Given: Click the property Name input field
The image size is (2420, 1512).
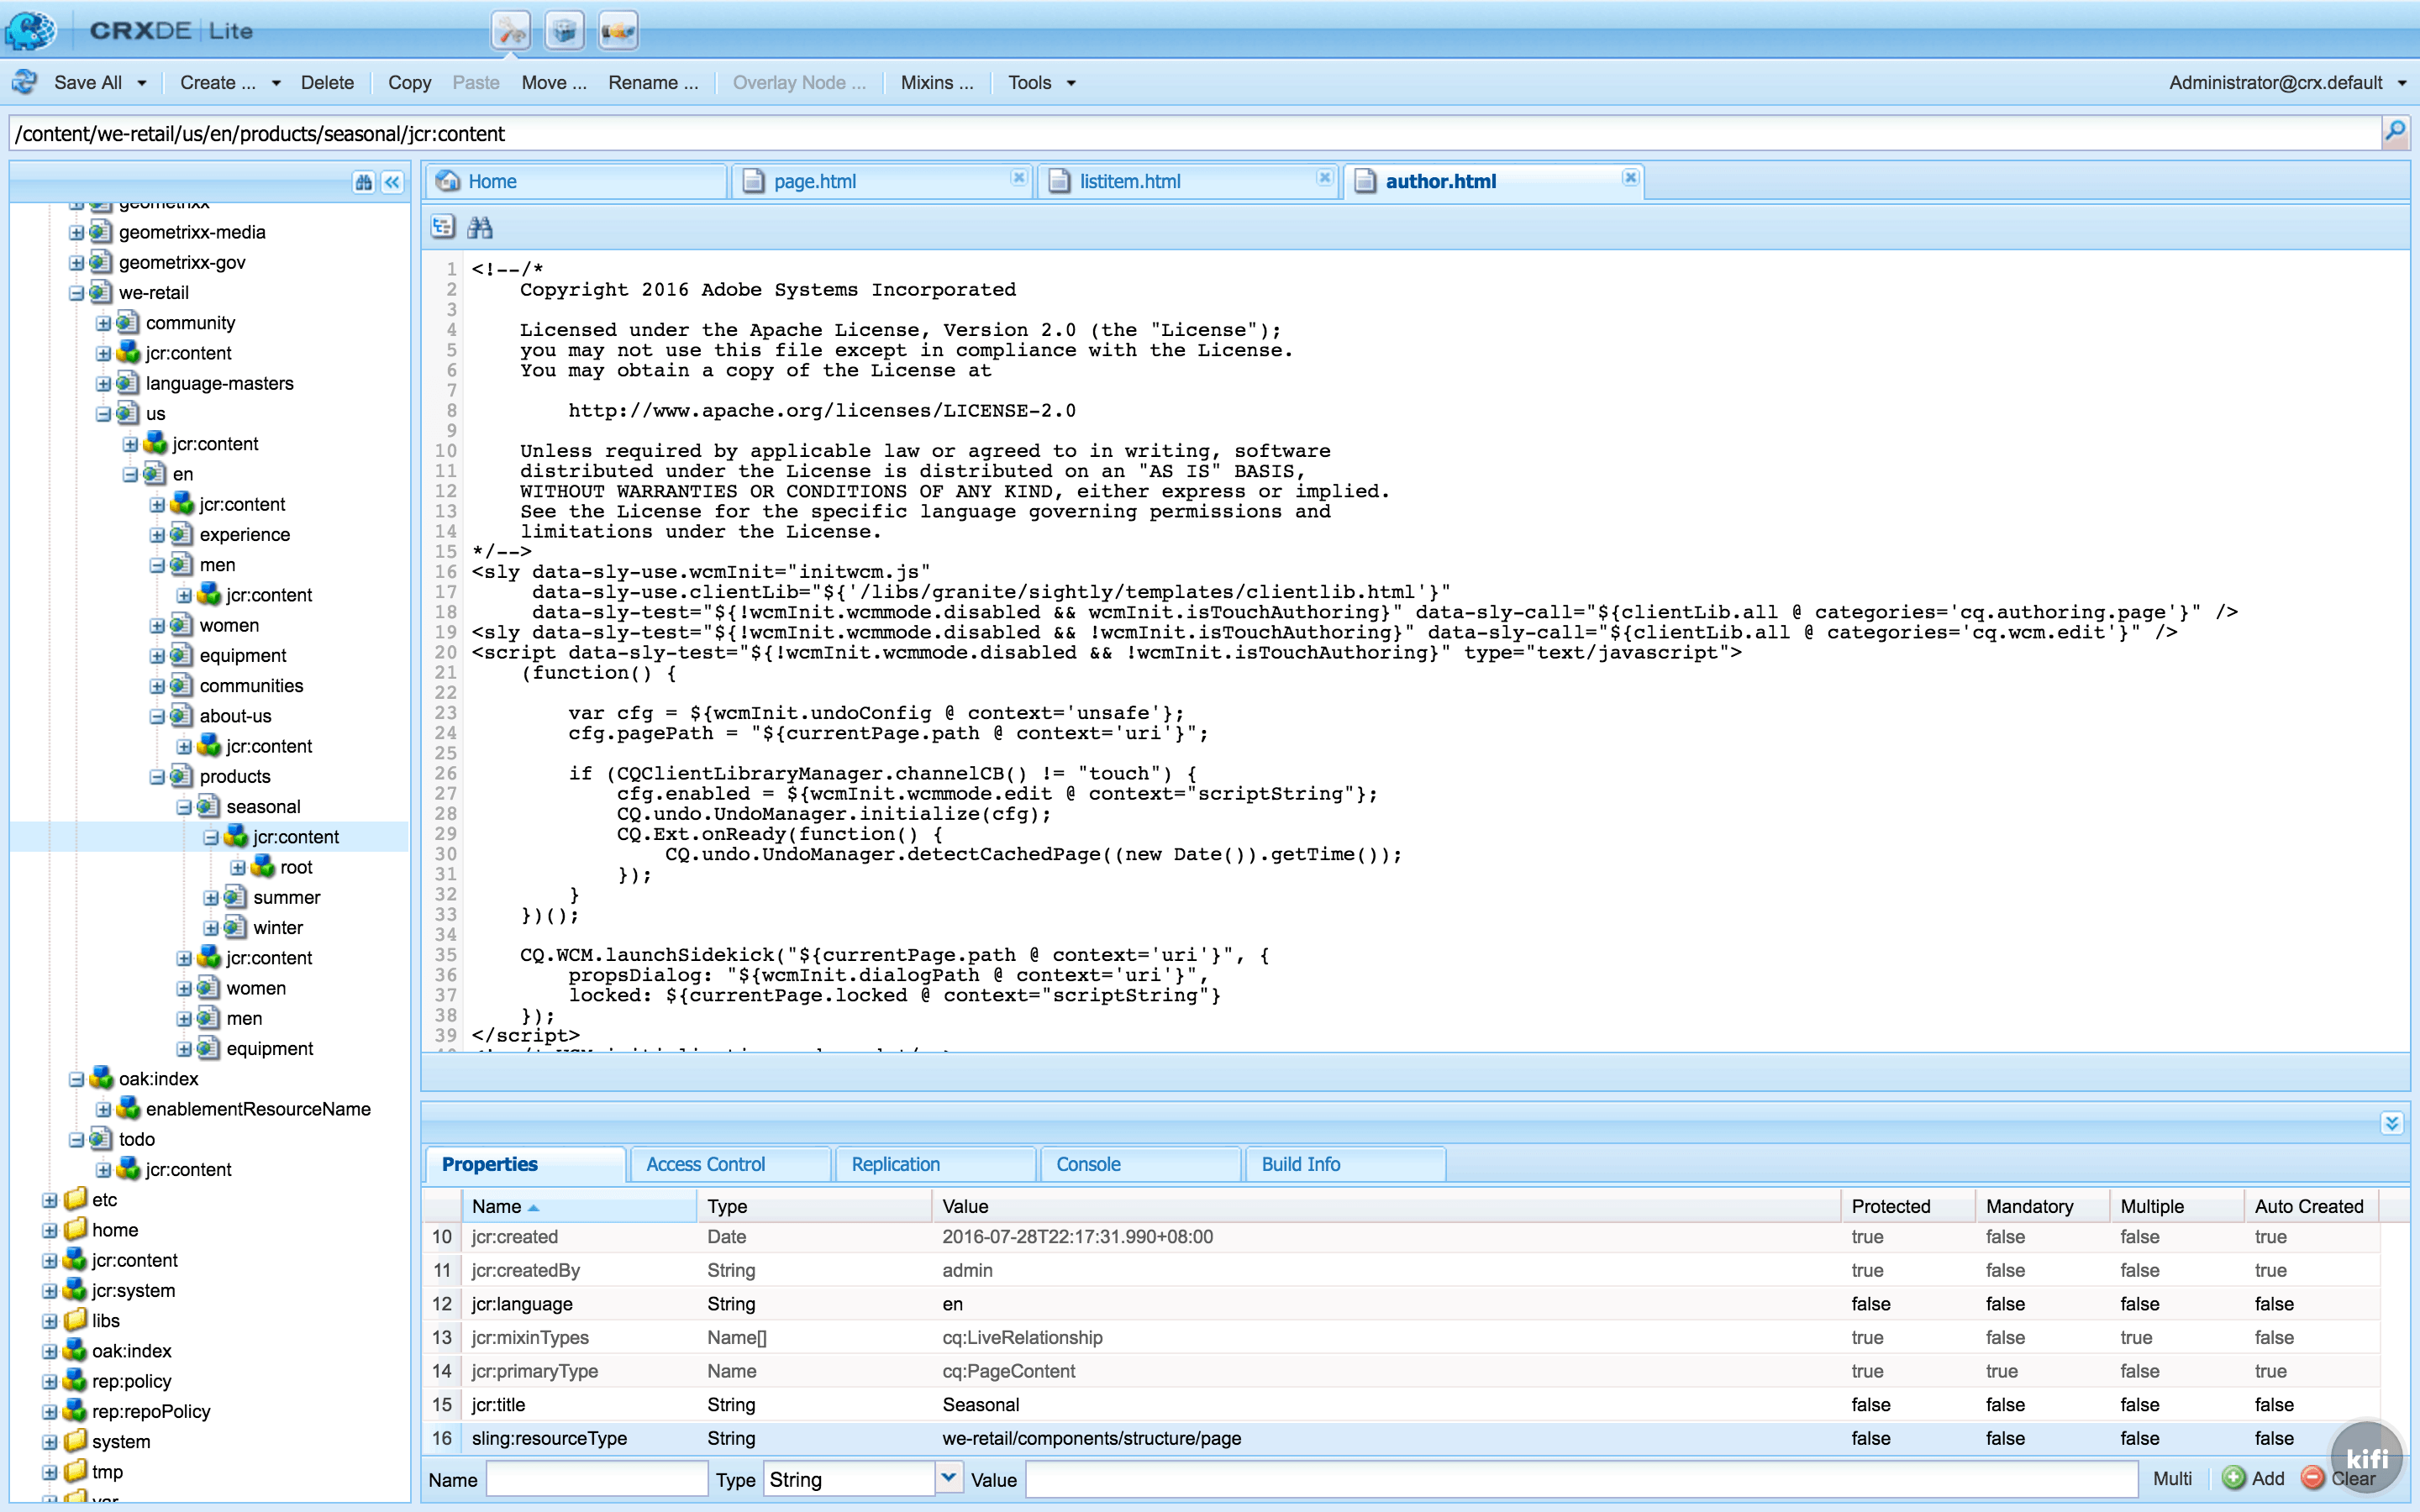Looking at the screenshot, I should (x=597, y=1479).
